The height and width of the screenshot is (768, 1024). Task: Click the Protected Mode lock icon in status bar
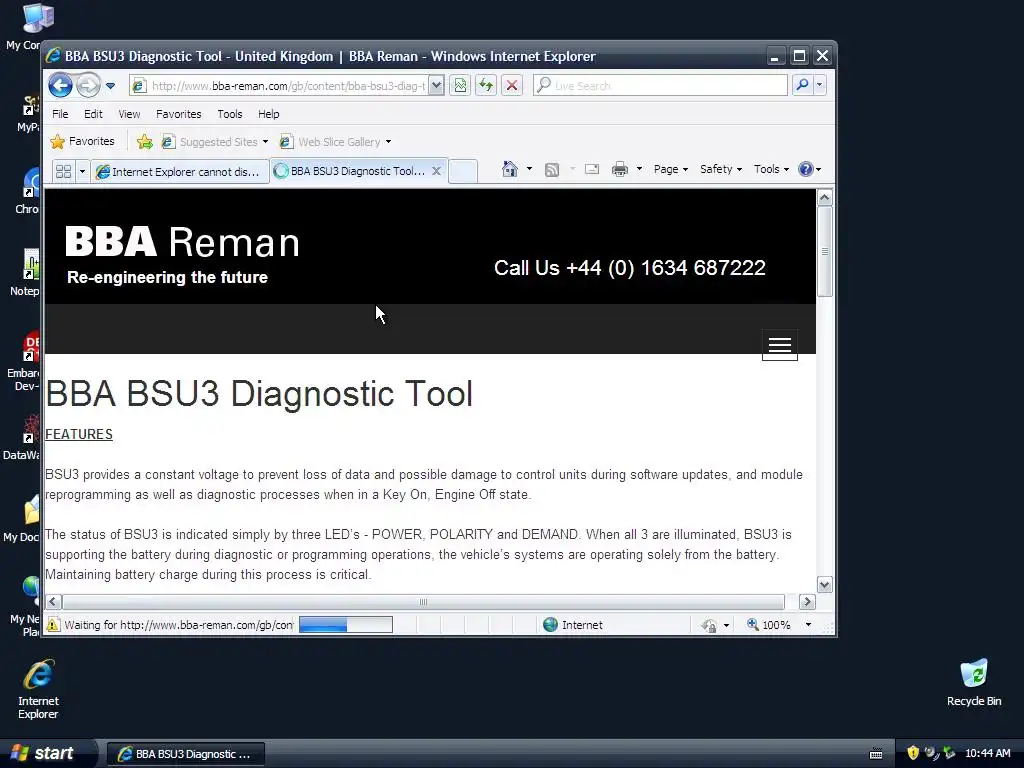(710, 626)
